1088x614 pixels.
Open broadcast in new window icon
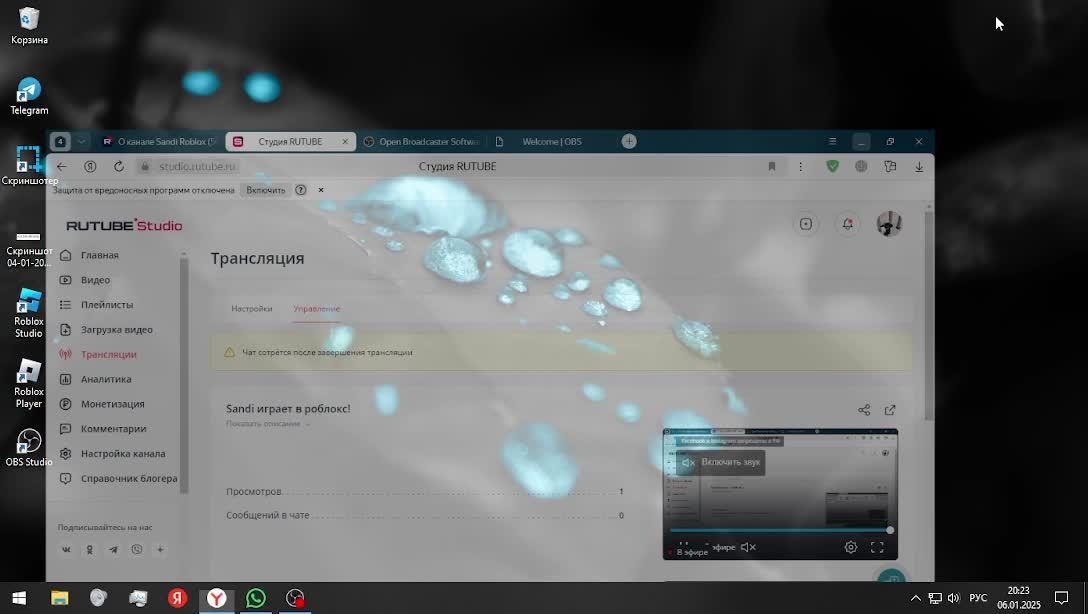890,410
